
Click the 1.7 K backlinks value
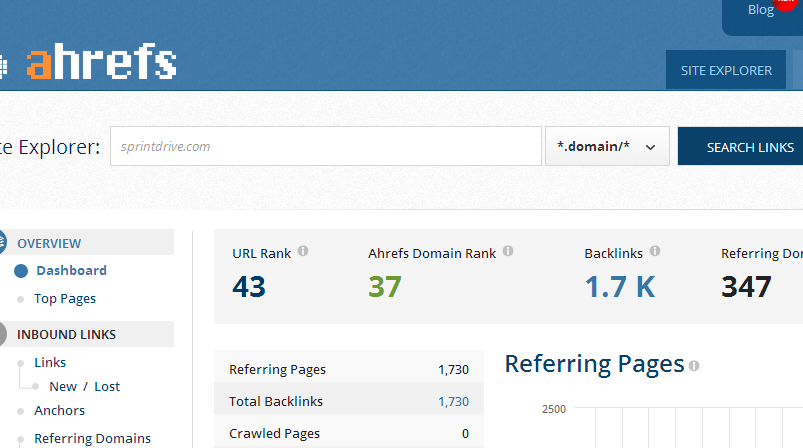(x=620, y=287)
